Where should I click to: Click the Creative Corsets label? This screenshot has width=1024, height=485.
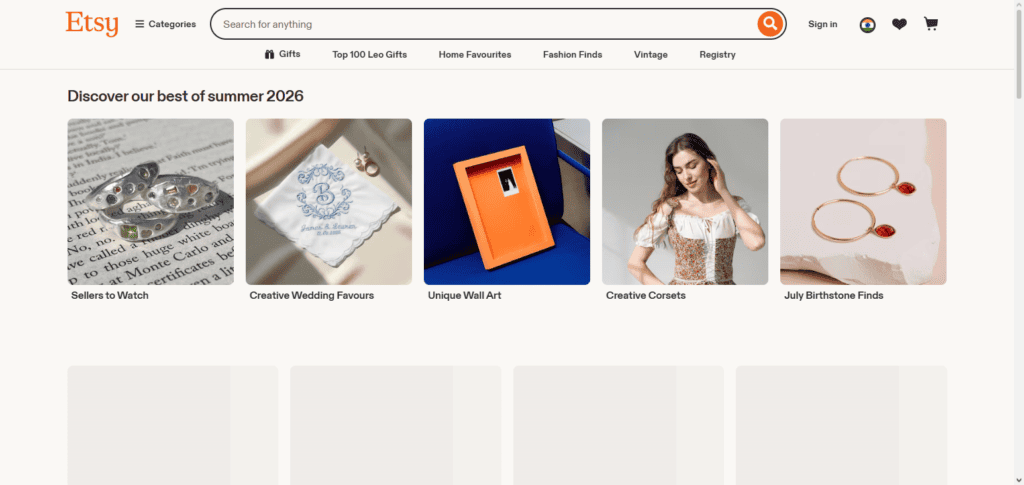point(646,296)
